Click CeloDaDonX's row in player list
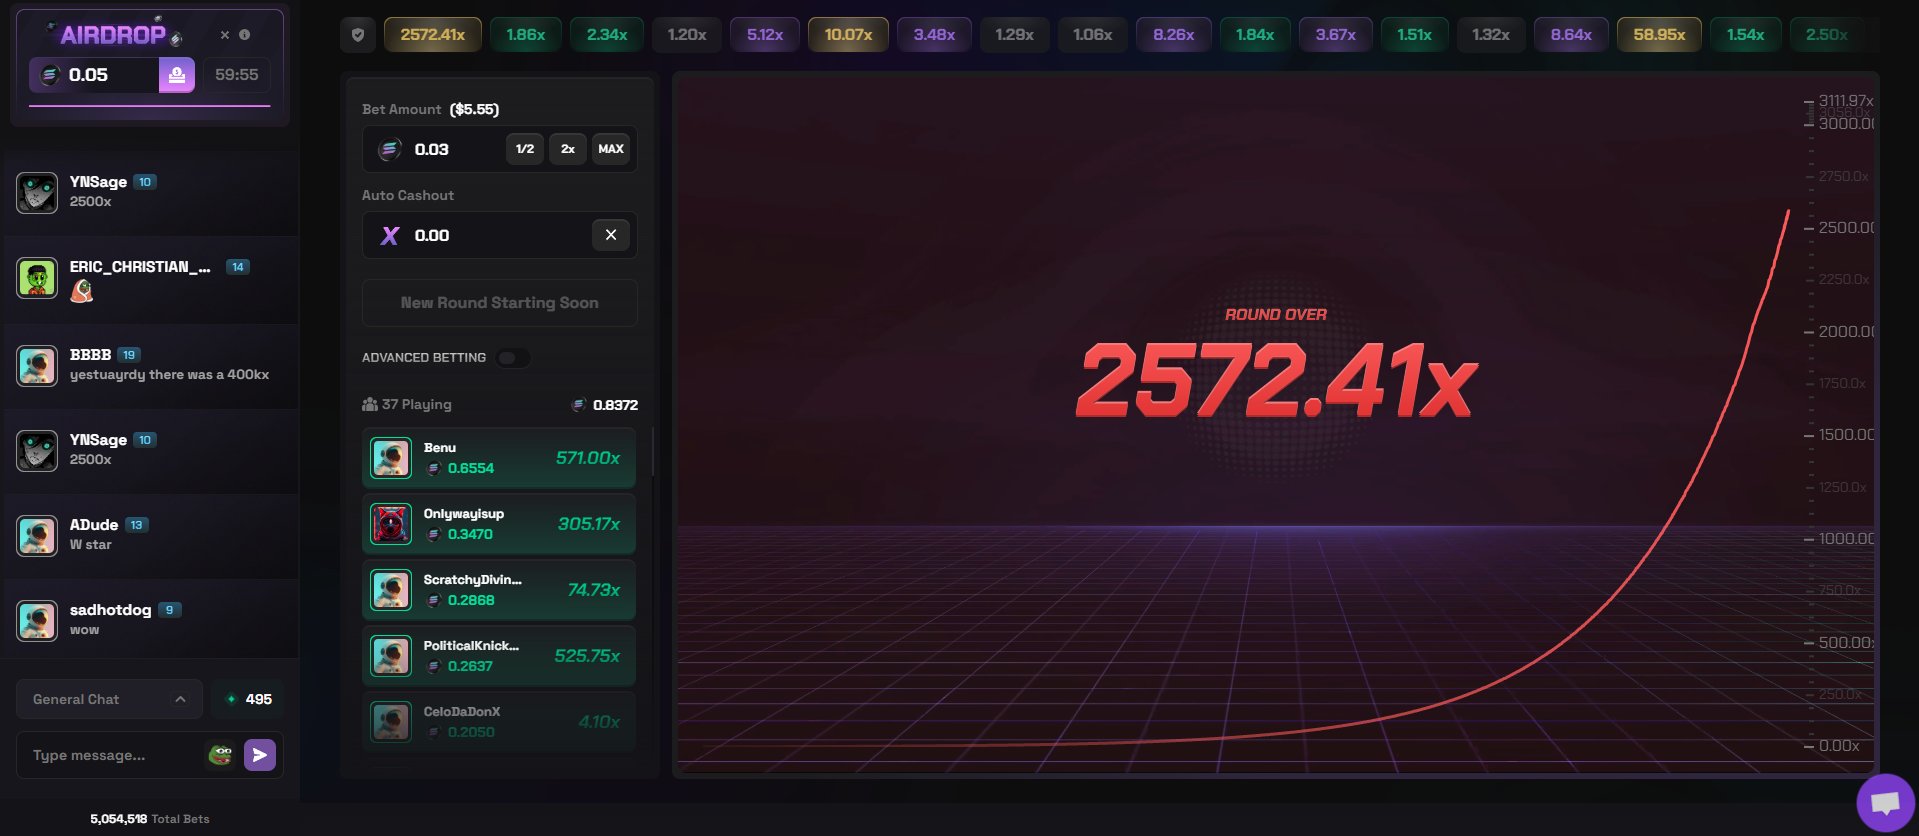1919x836 pixels. tap(499, 722)
